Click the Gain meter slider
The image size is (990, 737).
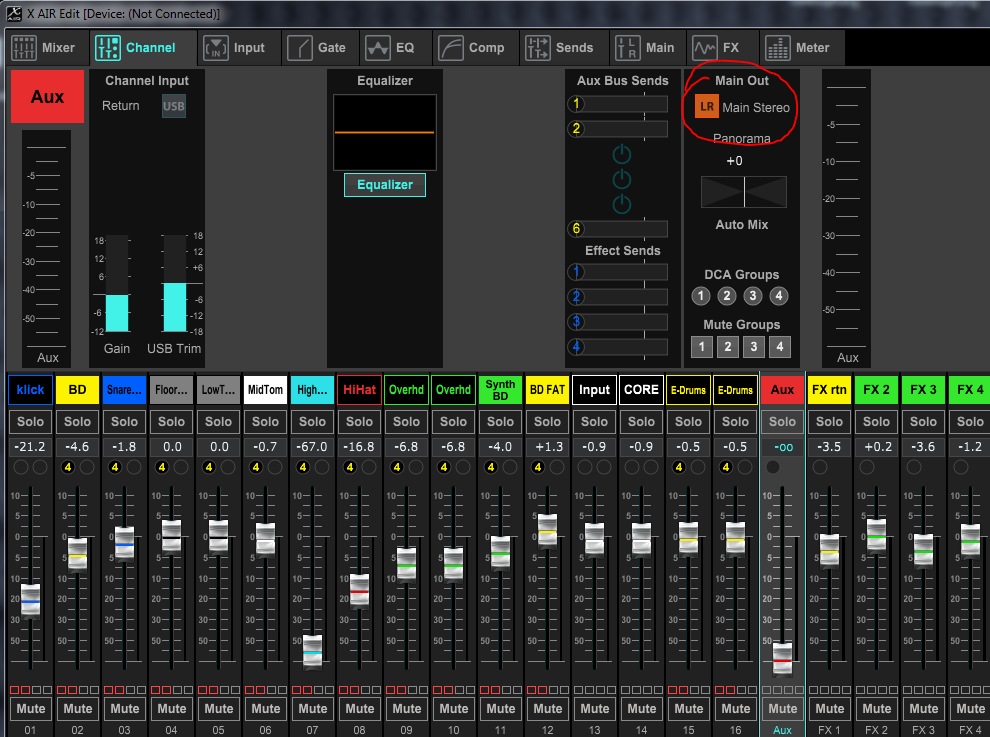click(x=117, y=284)
